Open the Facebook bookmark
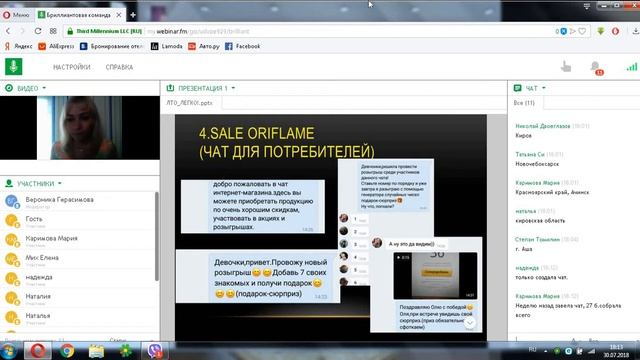This screenshot has width=640, height=360. click(242, 47)
